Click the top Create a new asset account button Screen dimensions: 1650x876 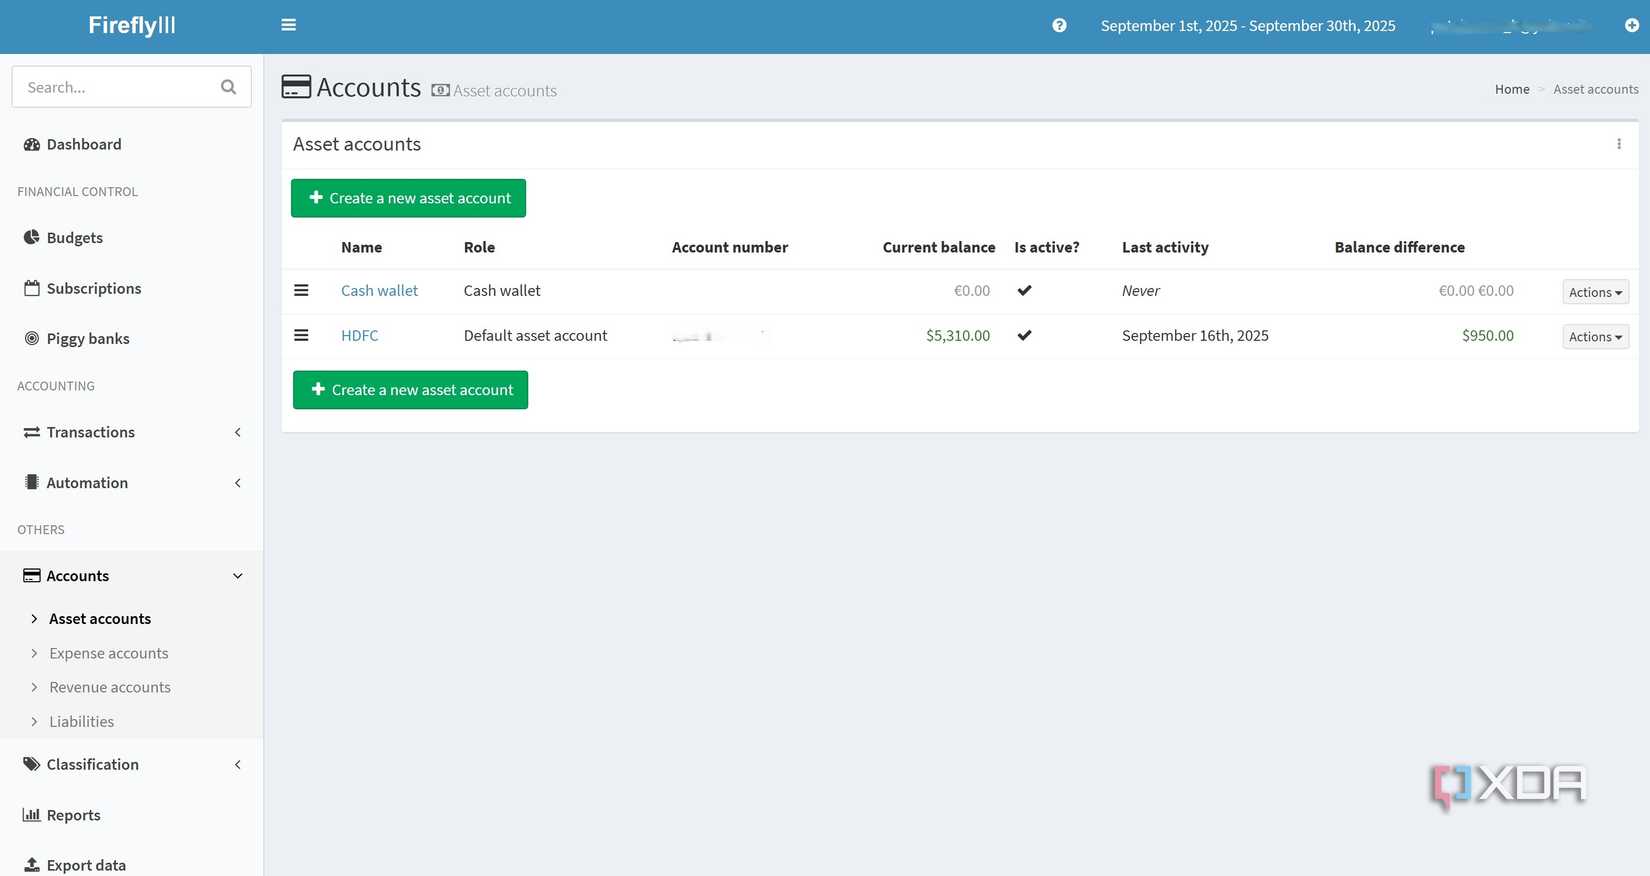pos(408,198)
